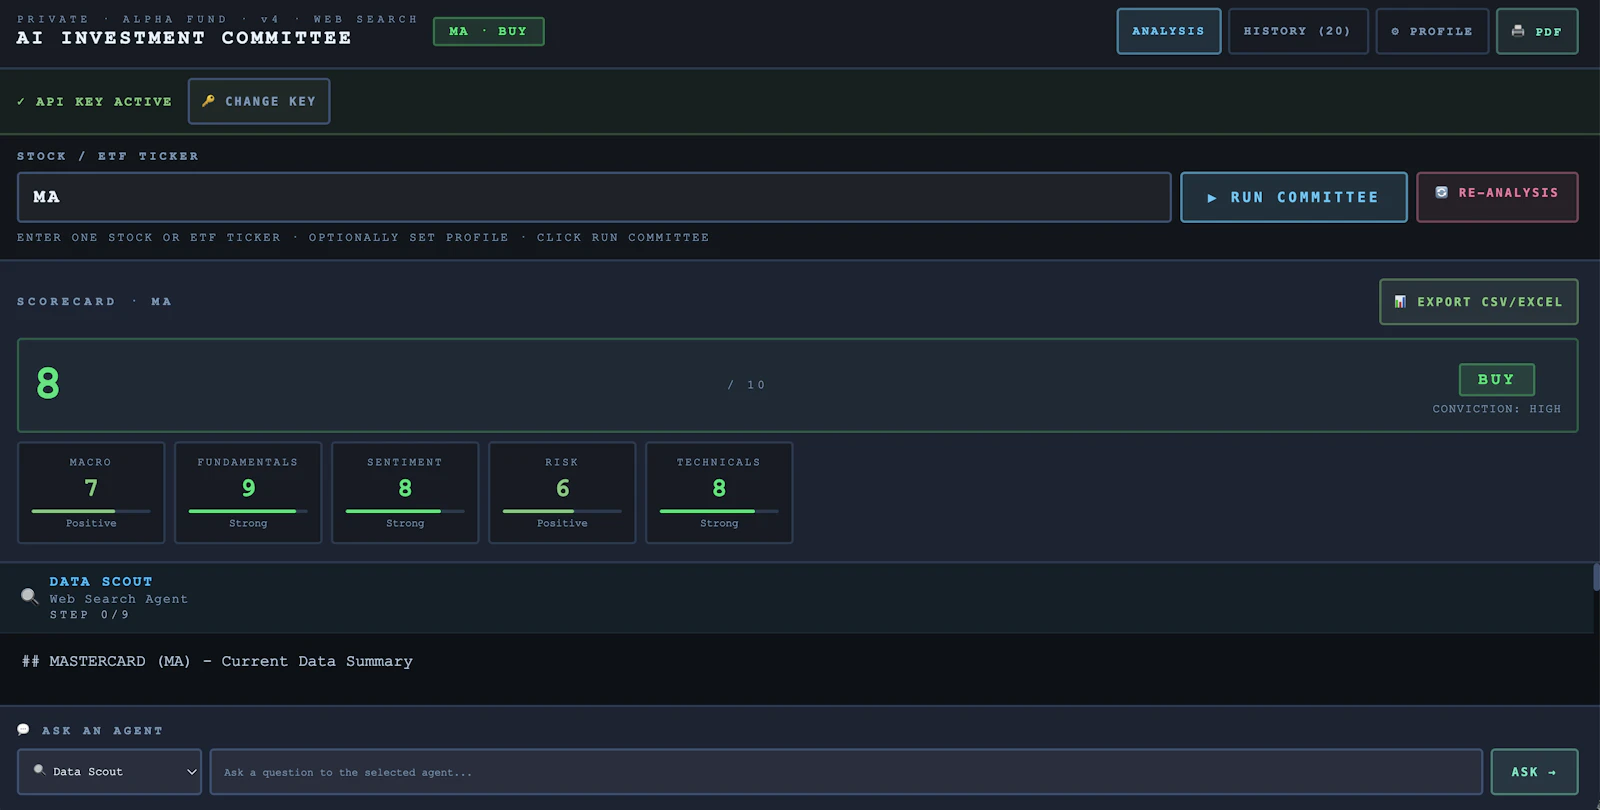Open the Profile tab

[1432, 31]
